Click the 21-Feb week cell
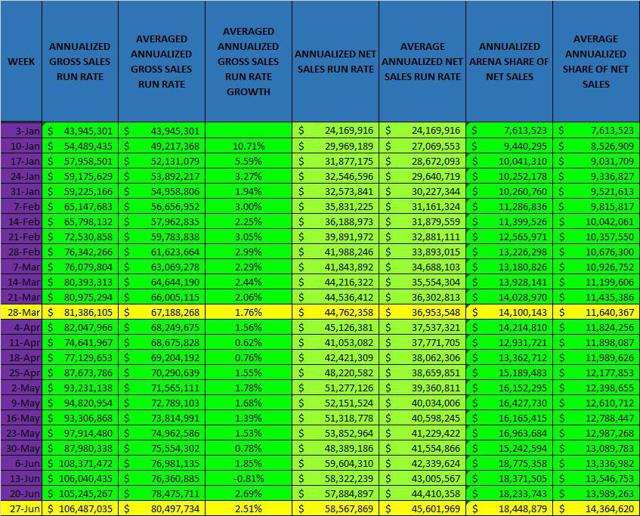 point(21,236)
